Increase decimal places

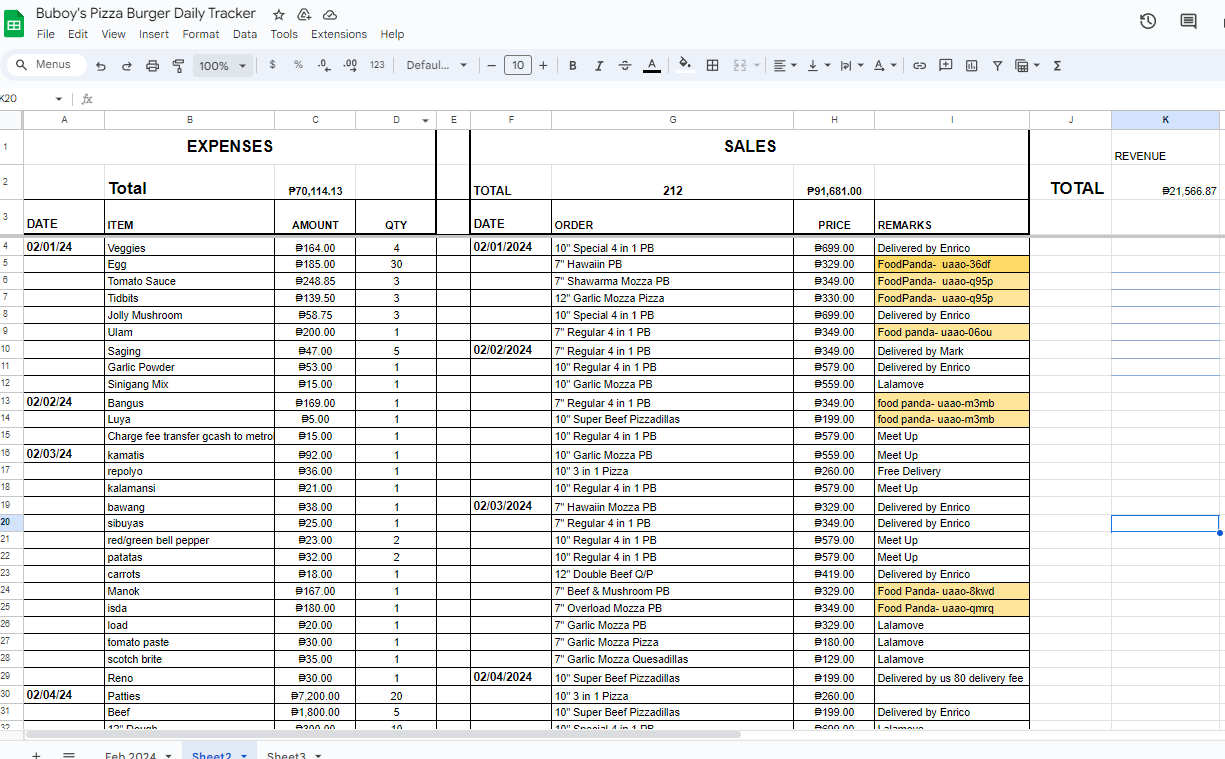tap(350, 65)
